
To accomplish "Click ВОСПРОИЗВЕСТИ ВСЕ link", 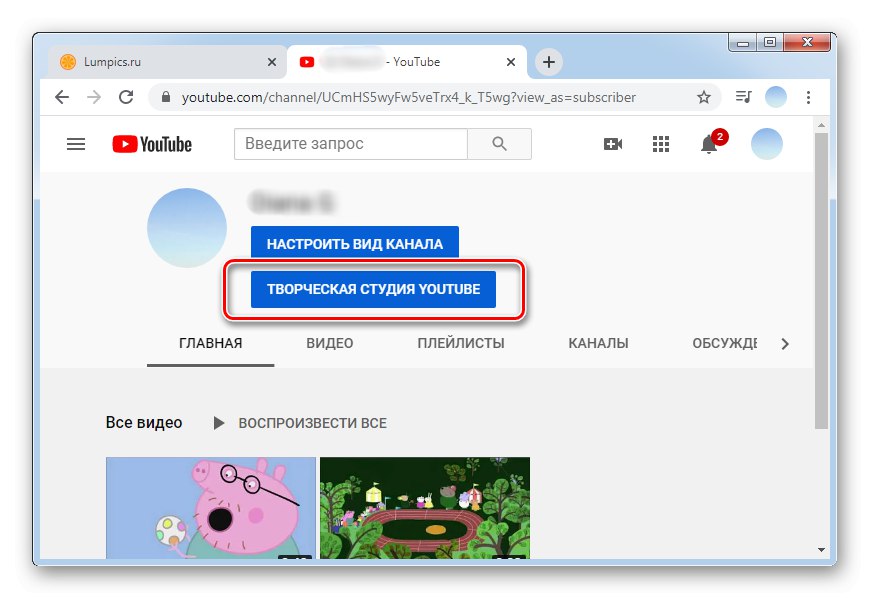I will click(312, 423).
